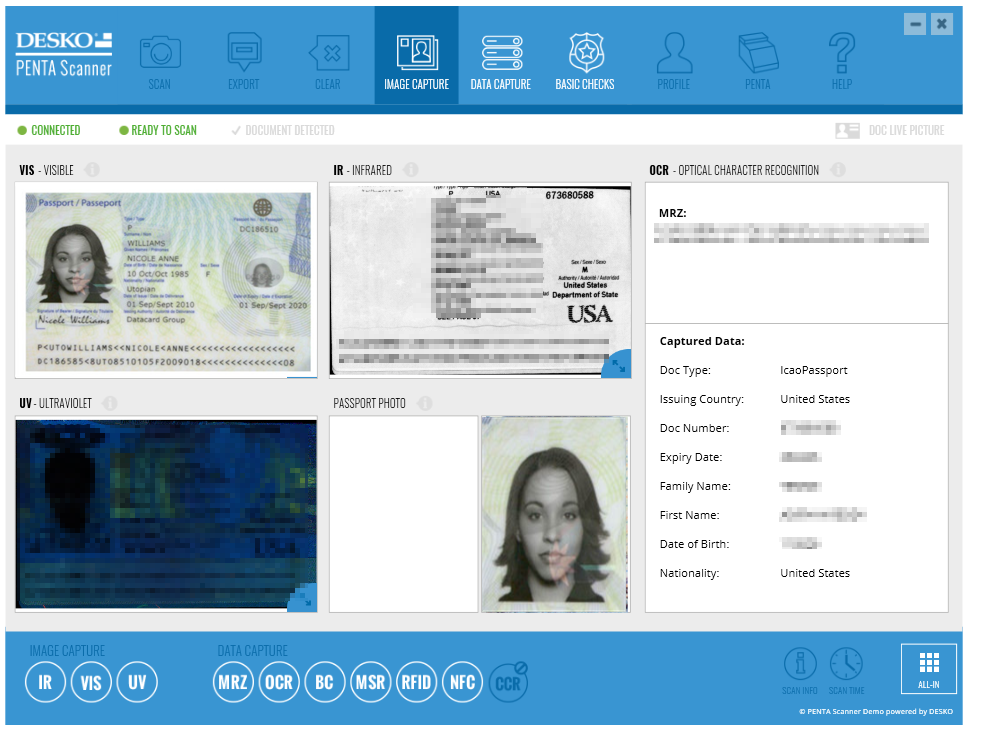Open BASIC CHECKS

coord(585,55)
